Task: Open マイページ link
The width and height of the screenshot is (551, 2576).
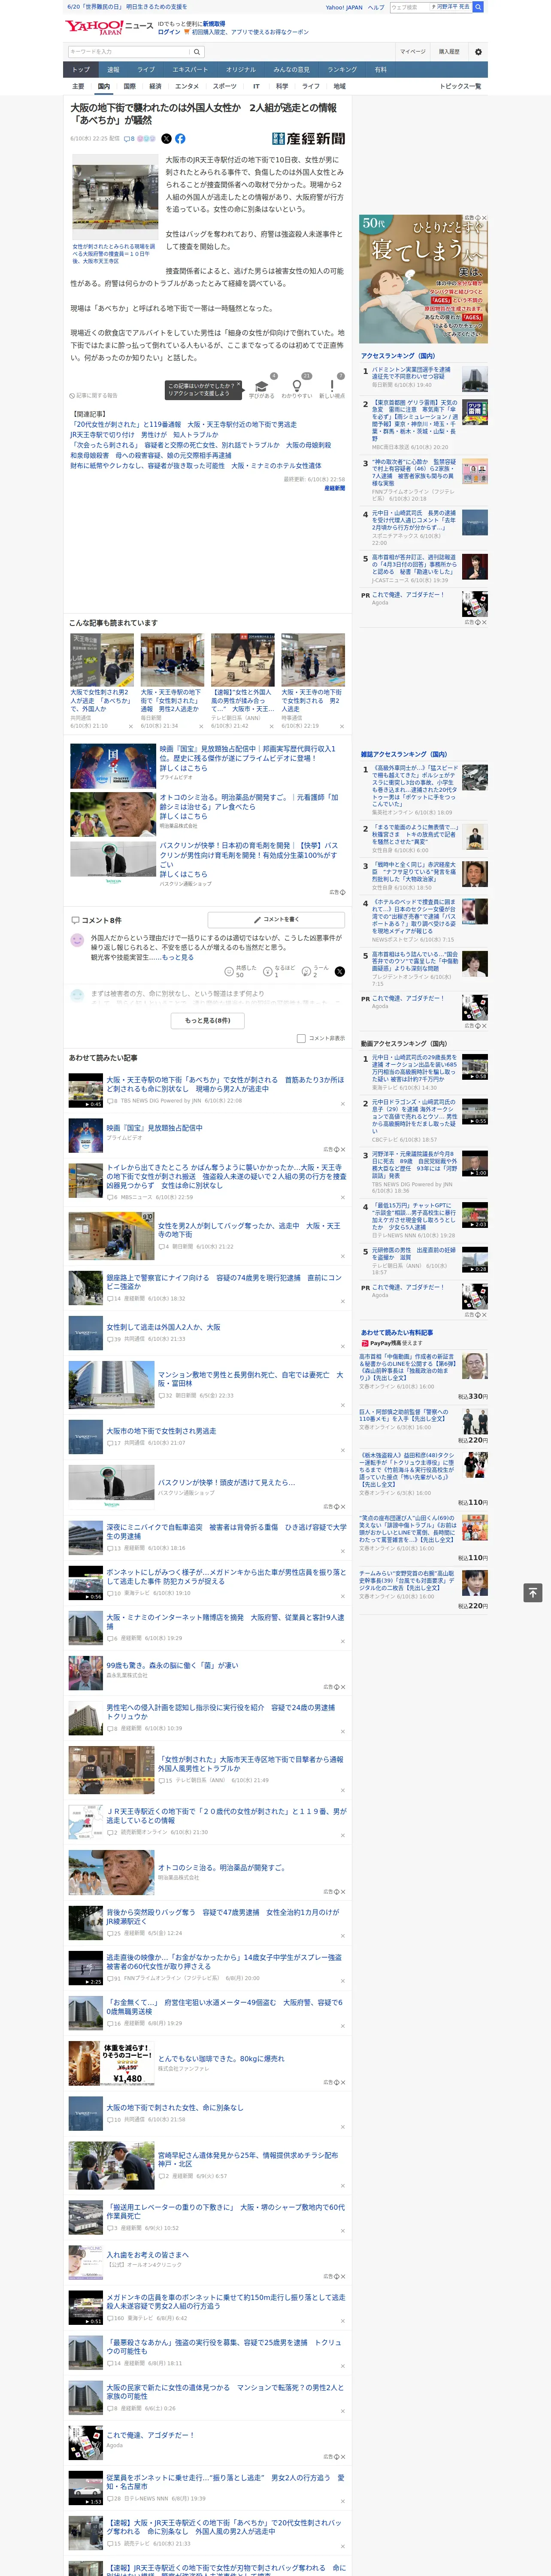Action: coord(413,52)
